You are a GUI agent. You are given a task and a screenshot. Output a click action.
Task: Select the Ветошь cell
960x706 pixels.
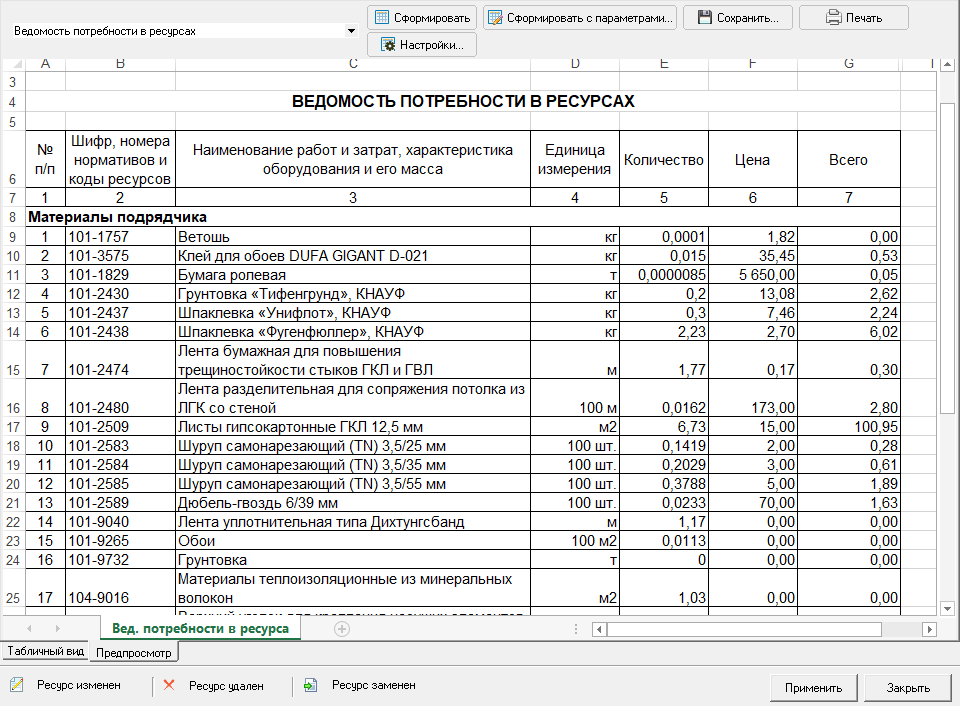point(353,237)
